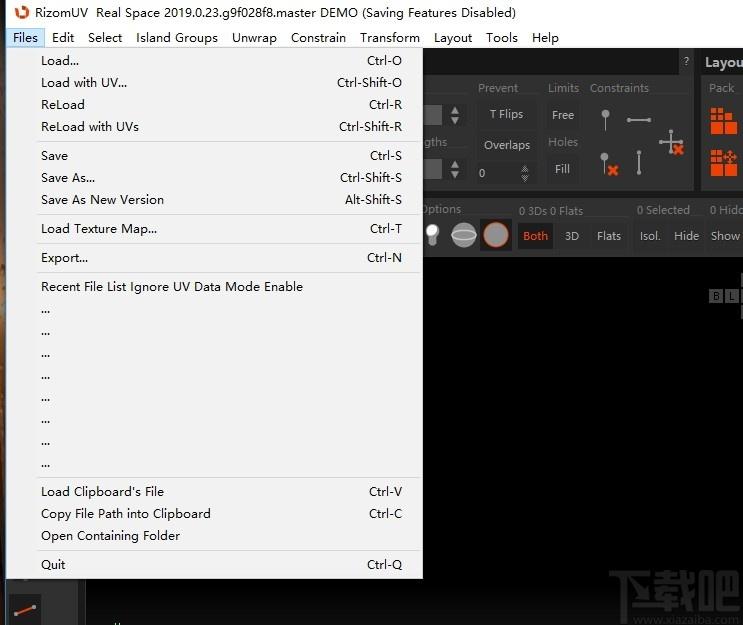Select the wireframe sphere display icon
The width and height of the screenshot is (743, 625).
[x=463, y=235]
